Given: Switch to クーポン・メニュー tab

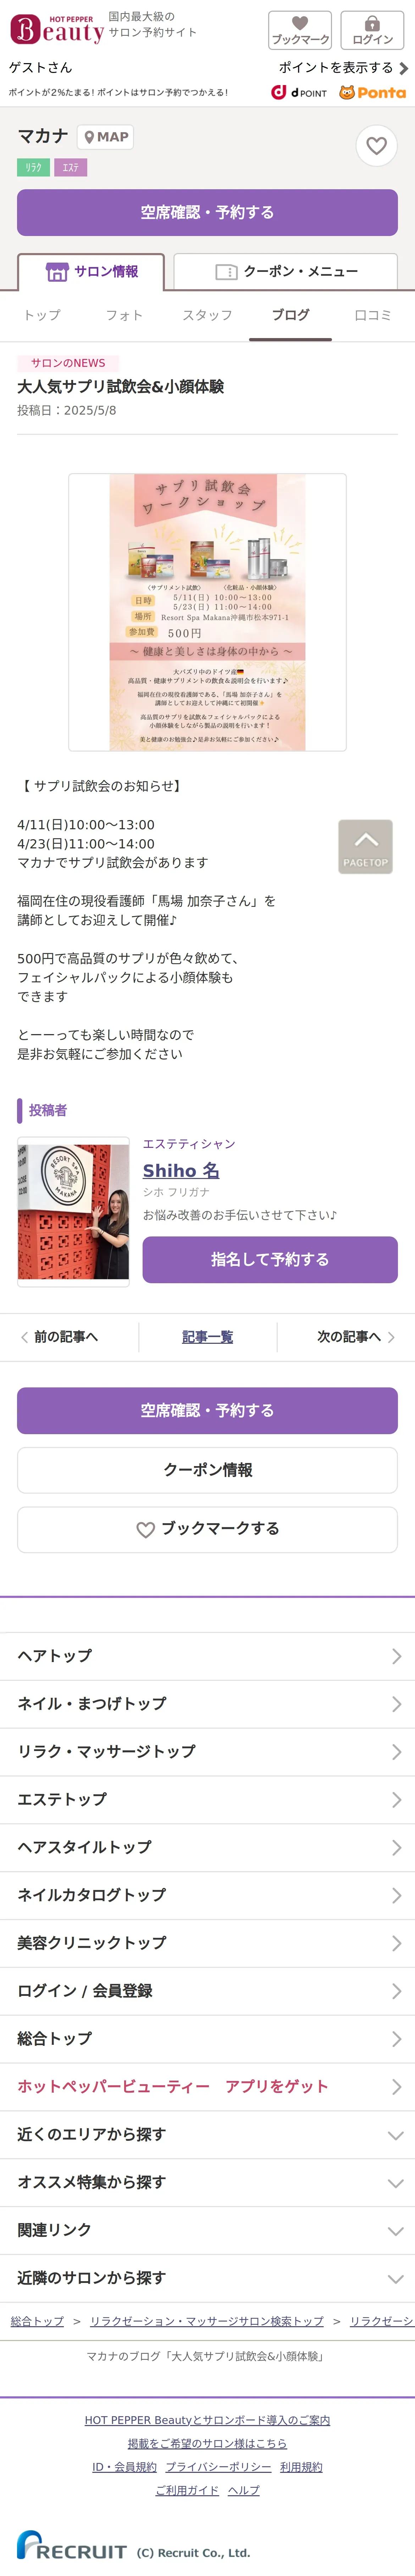Looking at the screenshot, I should click(286, 271).
